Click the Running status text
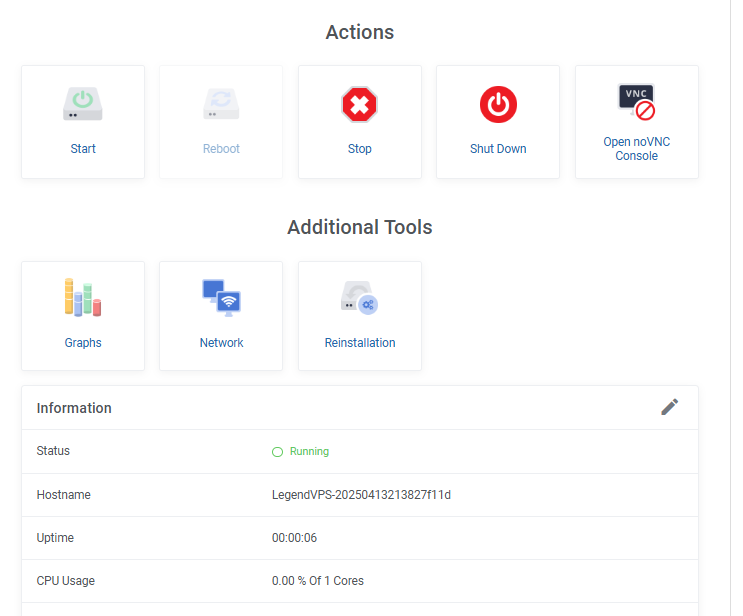Screen dimensions: 743x616 click(x=309, y=452)
